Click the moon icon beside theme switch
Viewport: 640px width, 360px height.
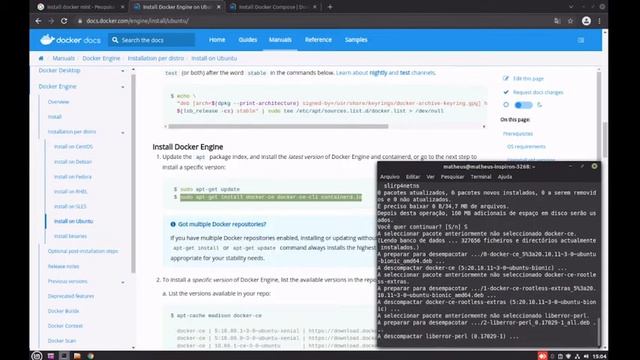click(x=540, y=105)
